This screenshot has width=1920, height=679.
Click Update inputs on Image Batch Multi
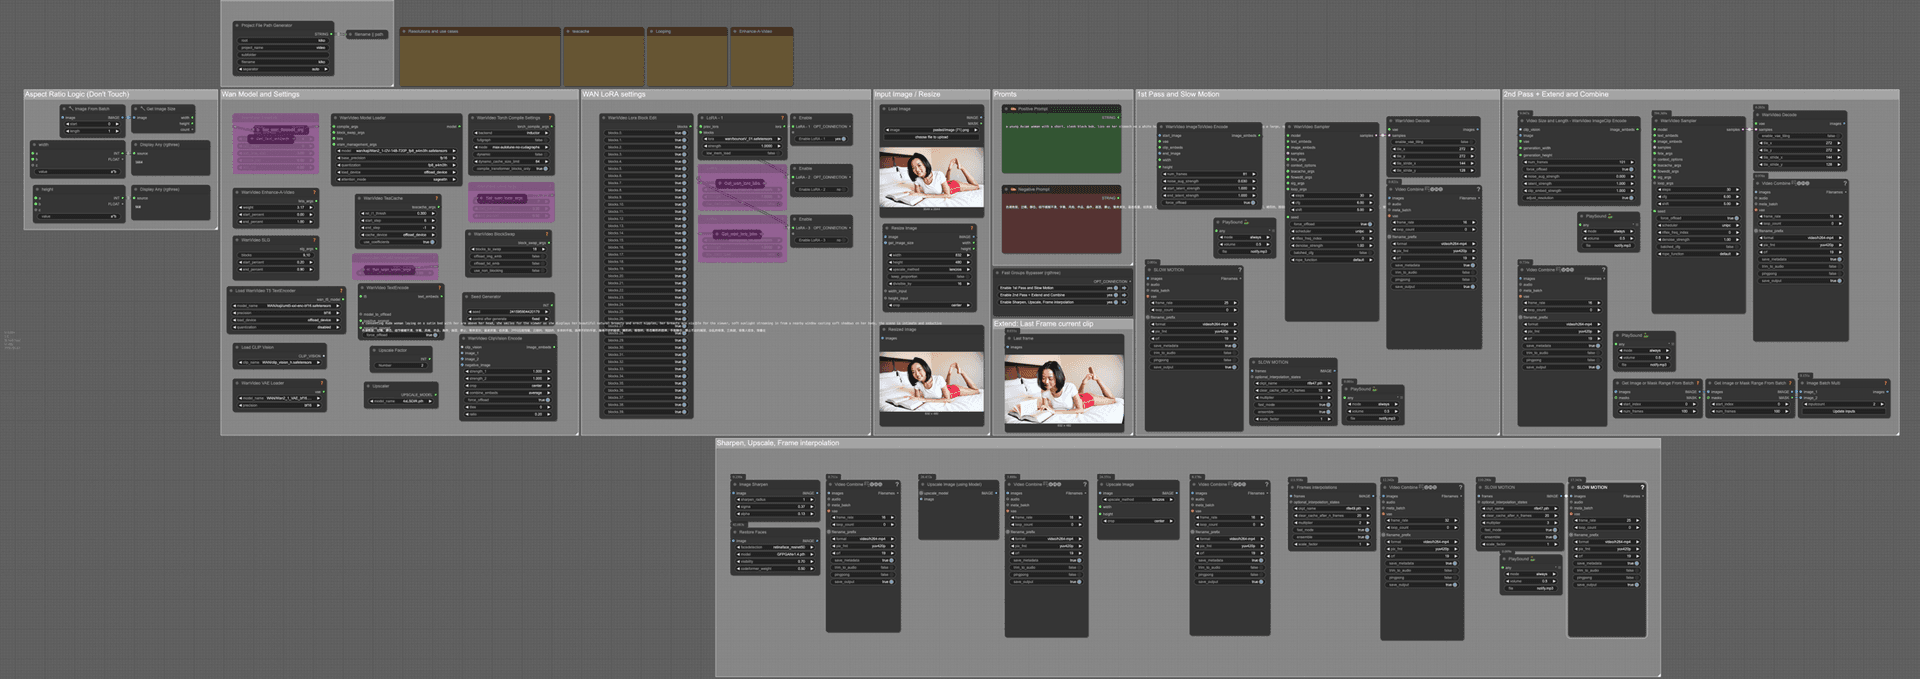[x=1844, y=411]
